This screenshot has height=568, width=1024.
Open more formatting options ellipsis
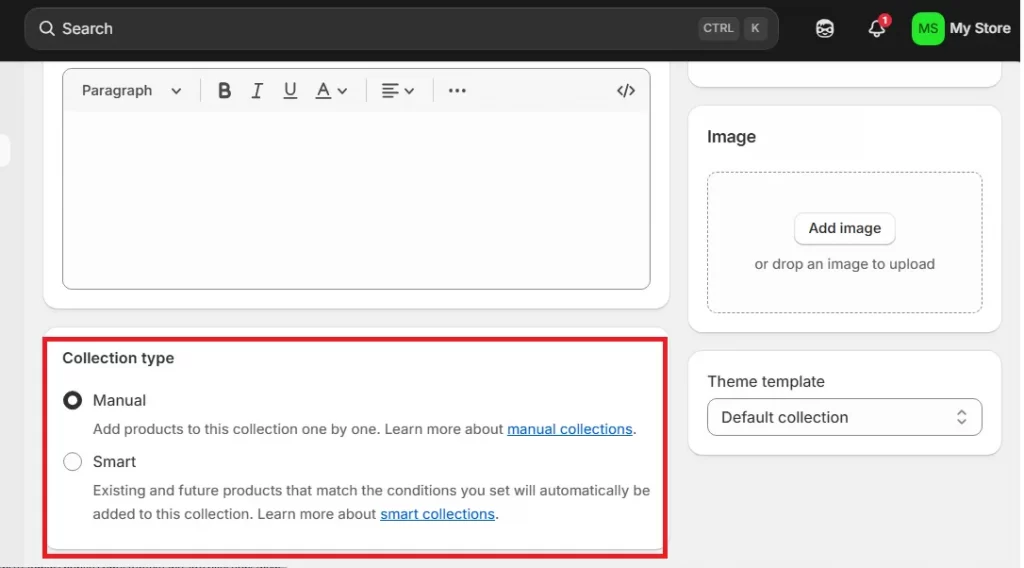tap(457, 91)
